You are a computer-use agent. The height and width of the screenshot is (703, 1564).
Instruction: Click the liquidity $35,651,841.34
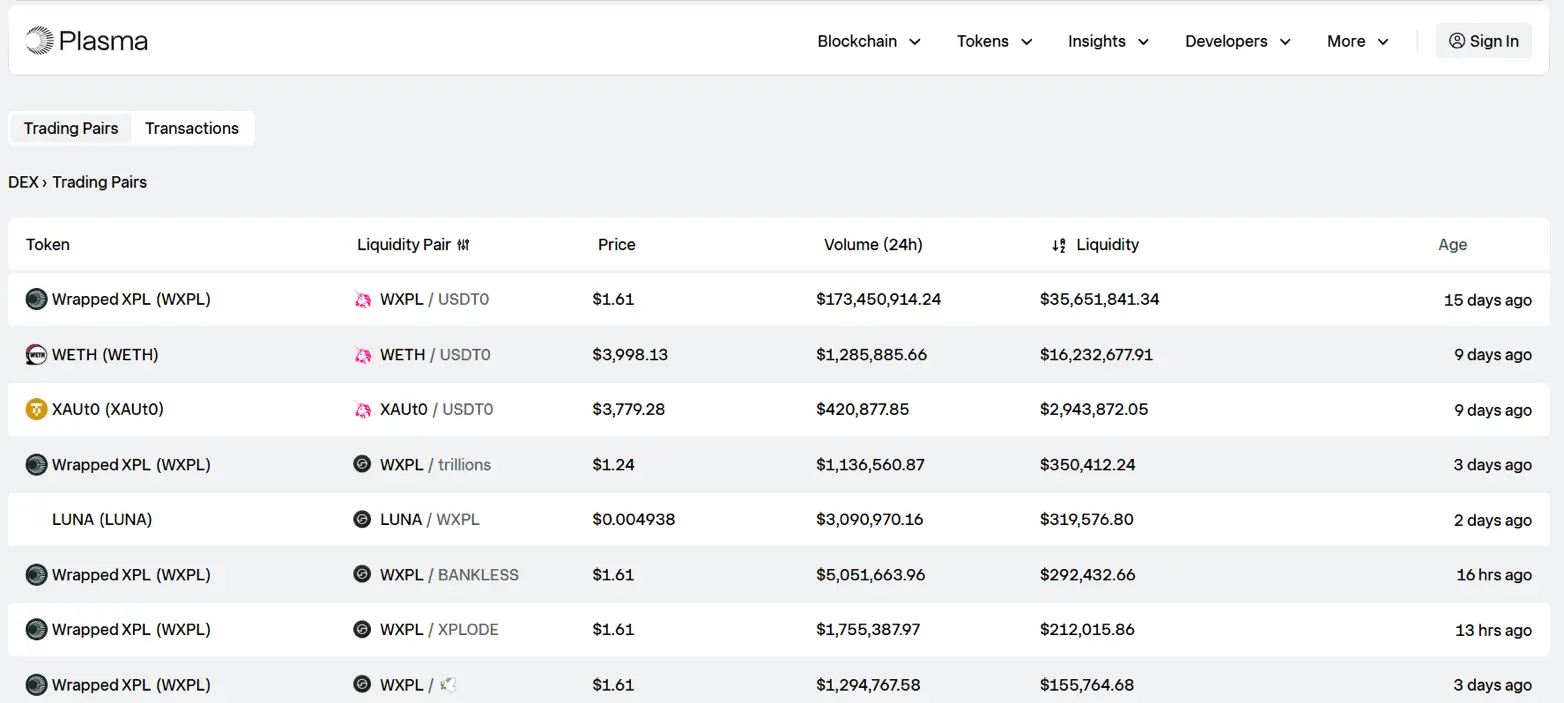(1099, 299)
